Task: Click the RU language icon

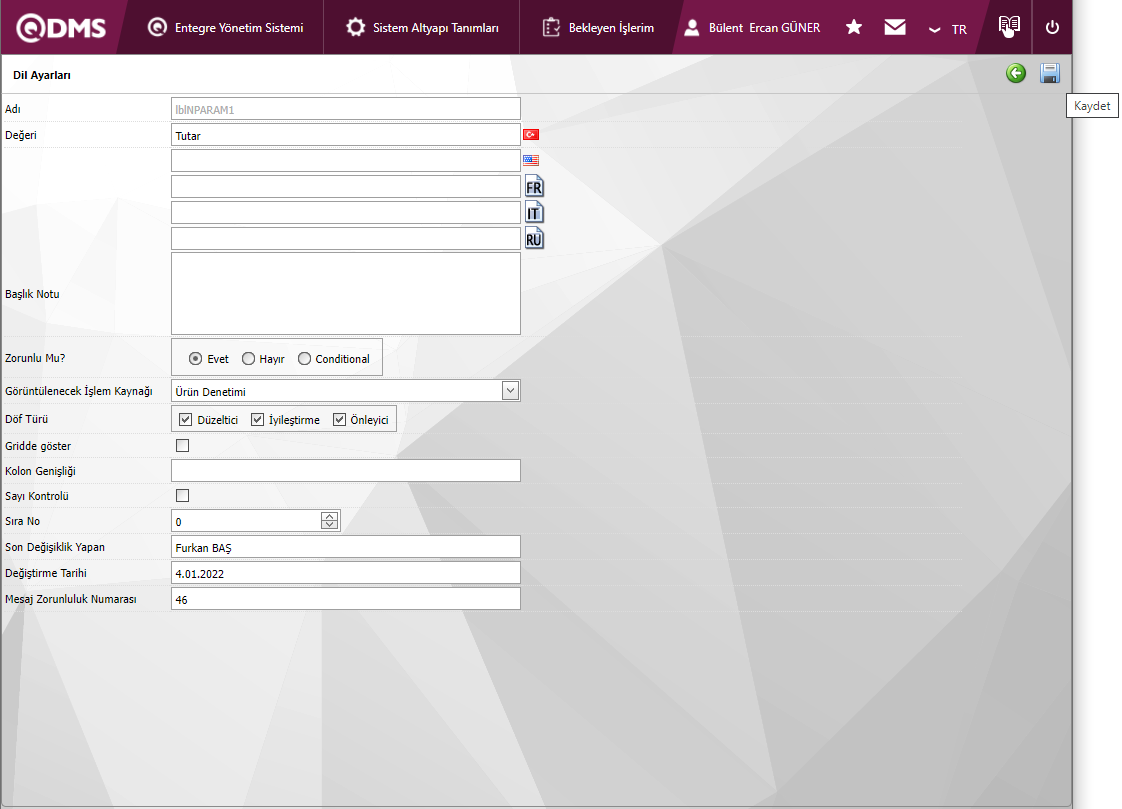Action: (x=534, y=238)
